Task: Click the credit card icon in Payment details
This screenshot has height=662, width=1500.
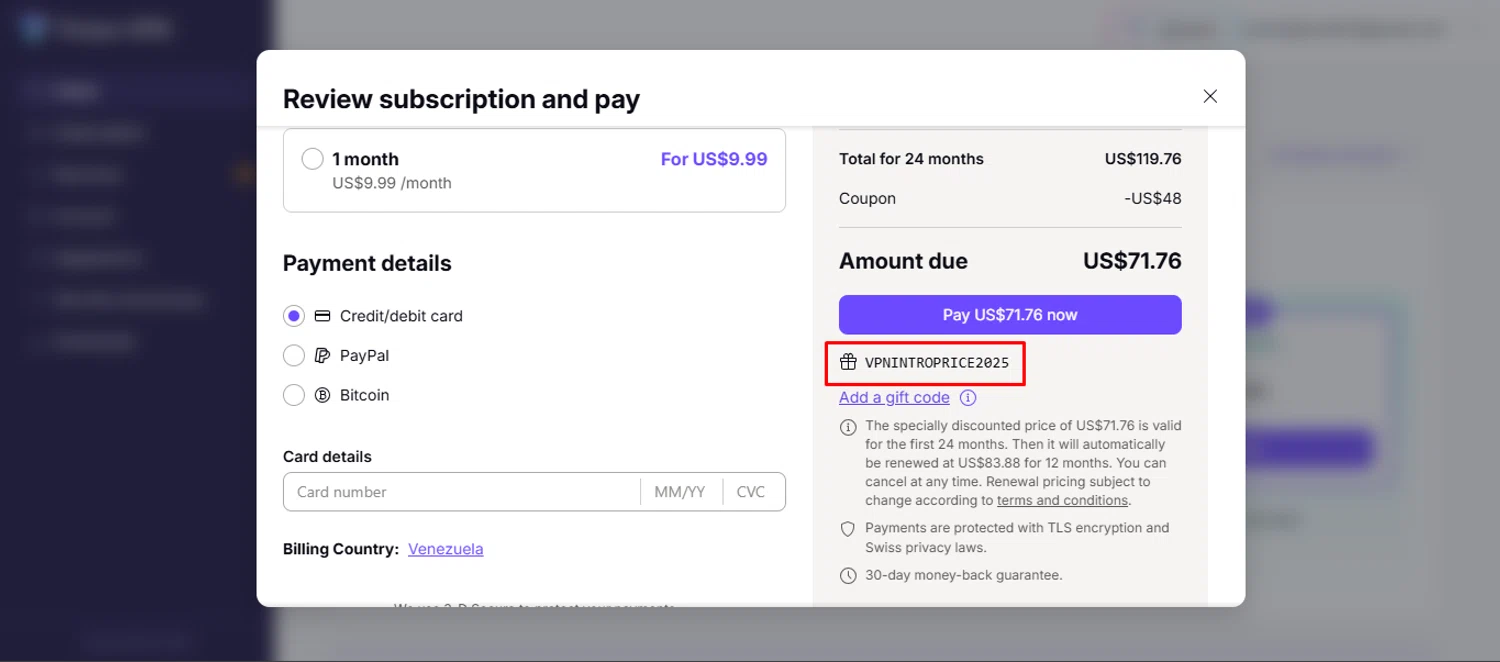Action: (322, 316)
